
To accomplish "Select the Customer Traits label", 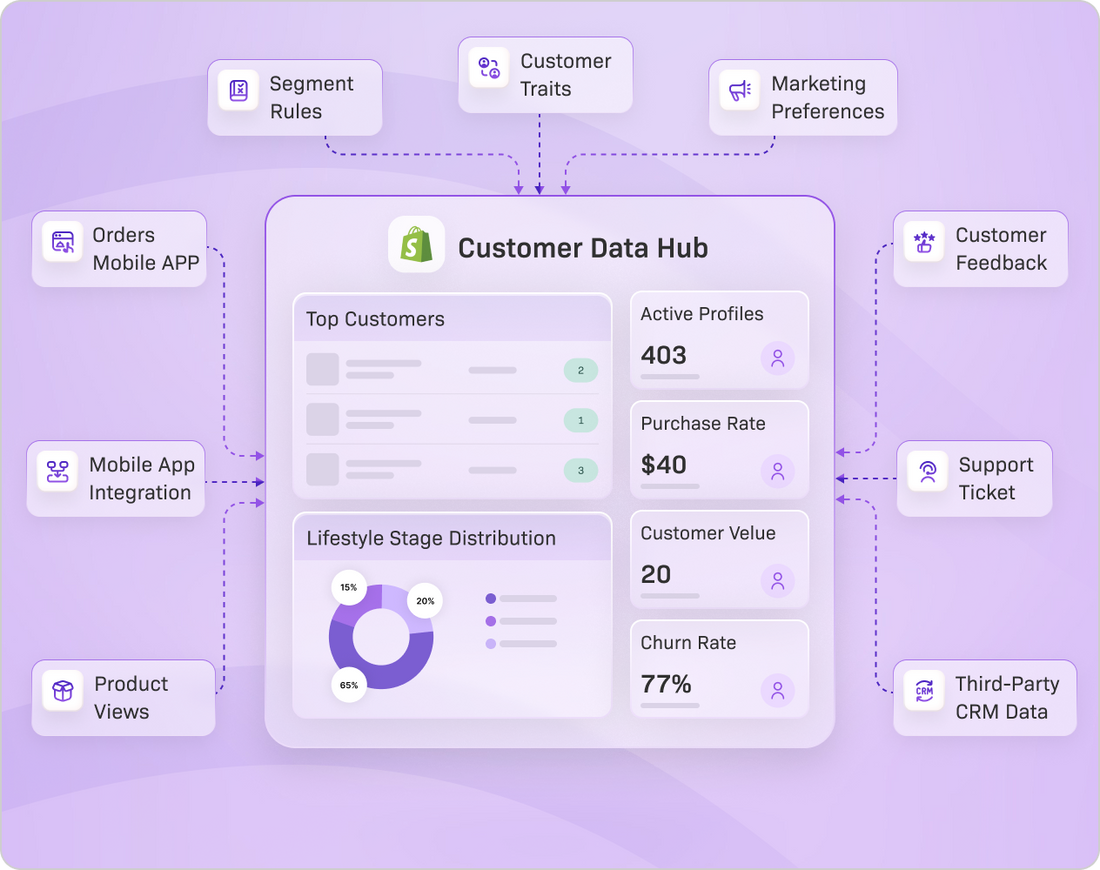I will (565, 75).
